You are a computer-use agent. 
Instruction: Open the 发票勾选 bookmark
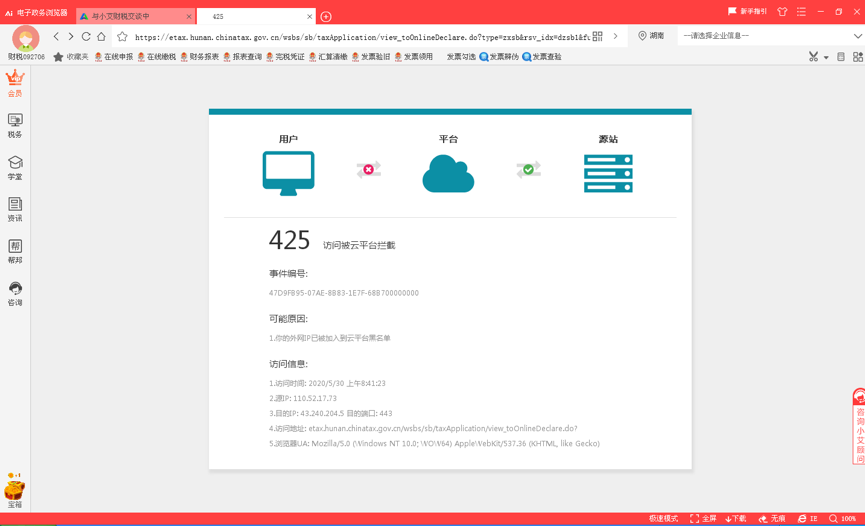[x=461, y=57]
